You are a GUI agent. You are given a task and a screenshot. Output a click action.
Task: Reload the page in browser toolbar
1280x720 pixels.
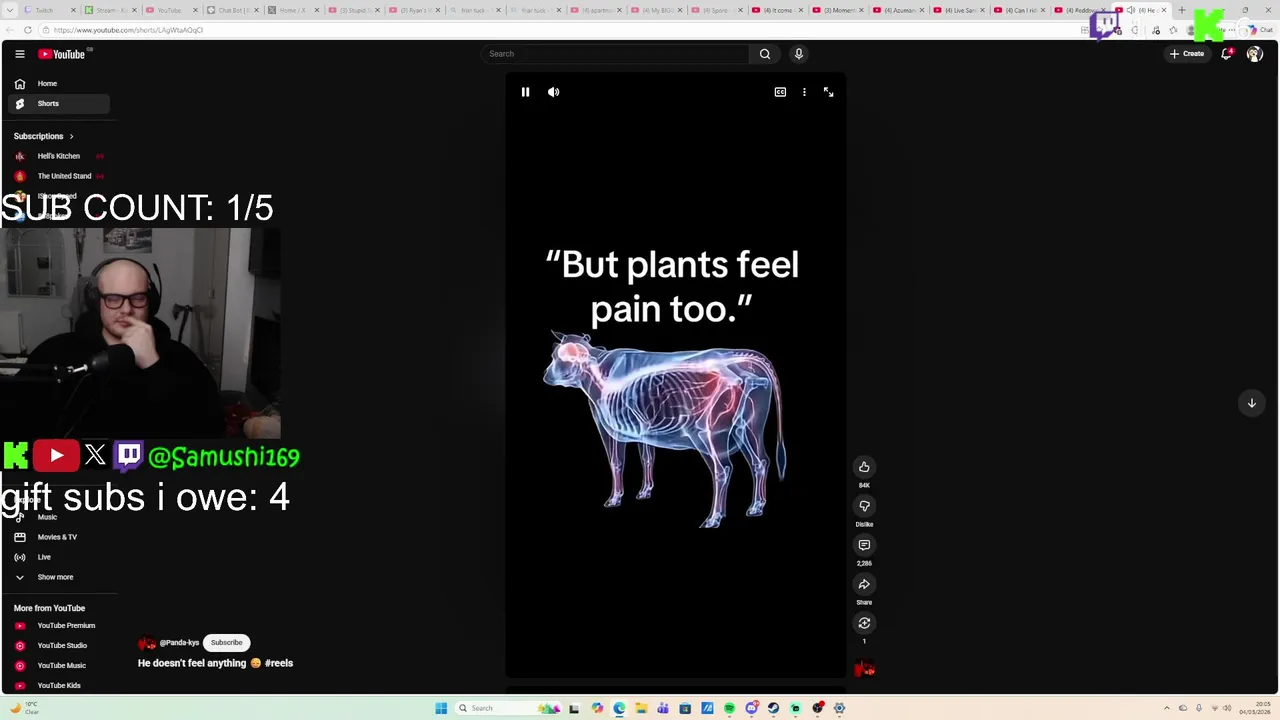pyautogui.click(x=28, y=30)
